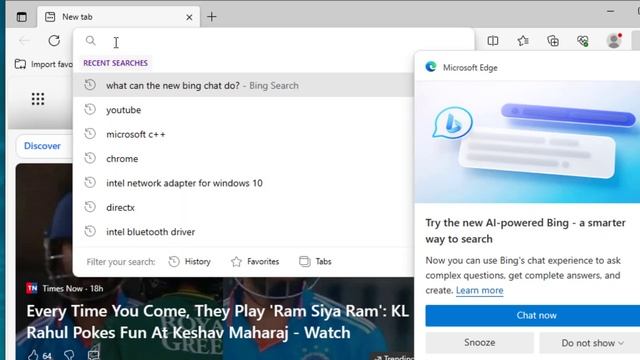The image size is (640, 360).
Task: Dislike the news article thumbs down
Action: point(69,355)
